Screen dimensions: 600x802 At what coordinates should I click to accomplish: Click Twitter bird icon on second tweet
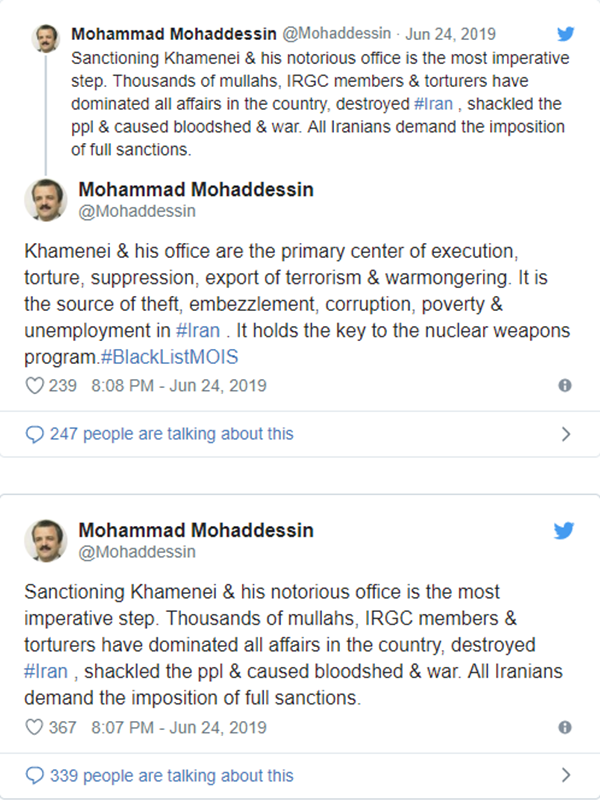(566, 531)
